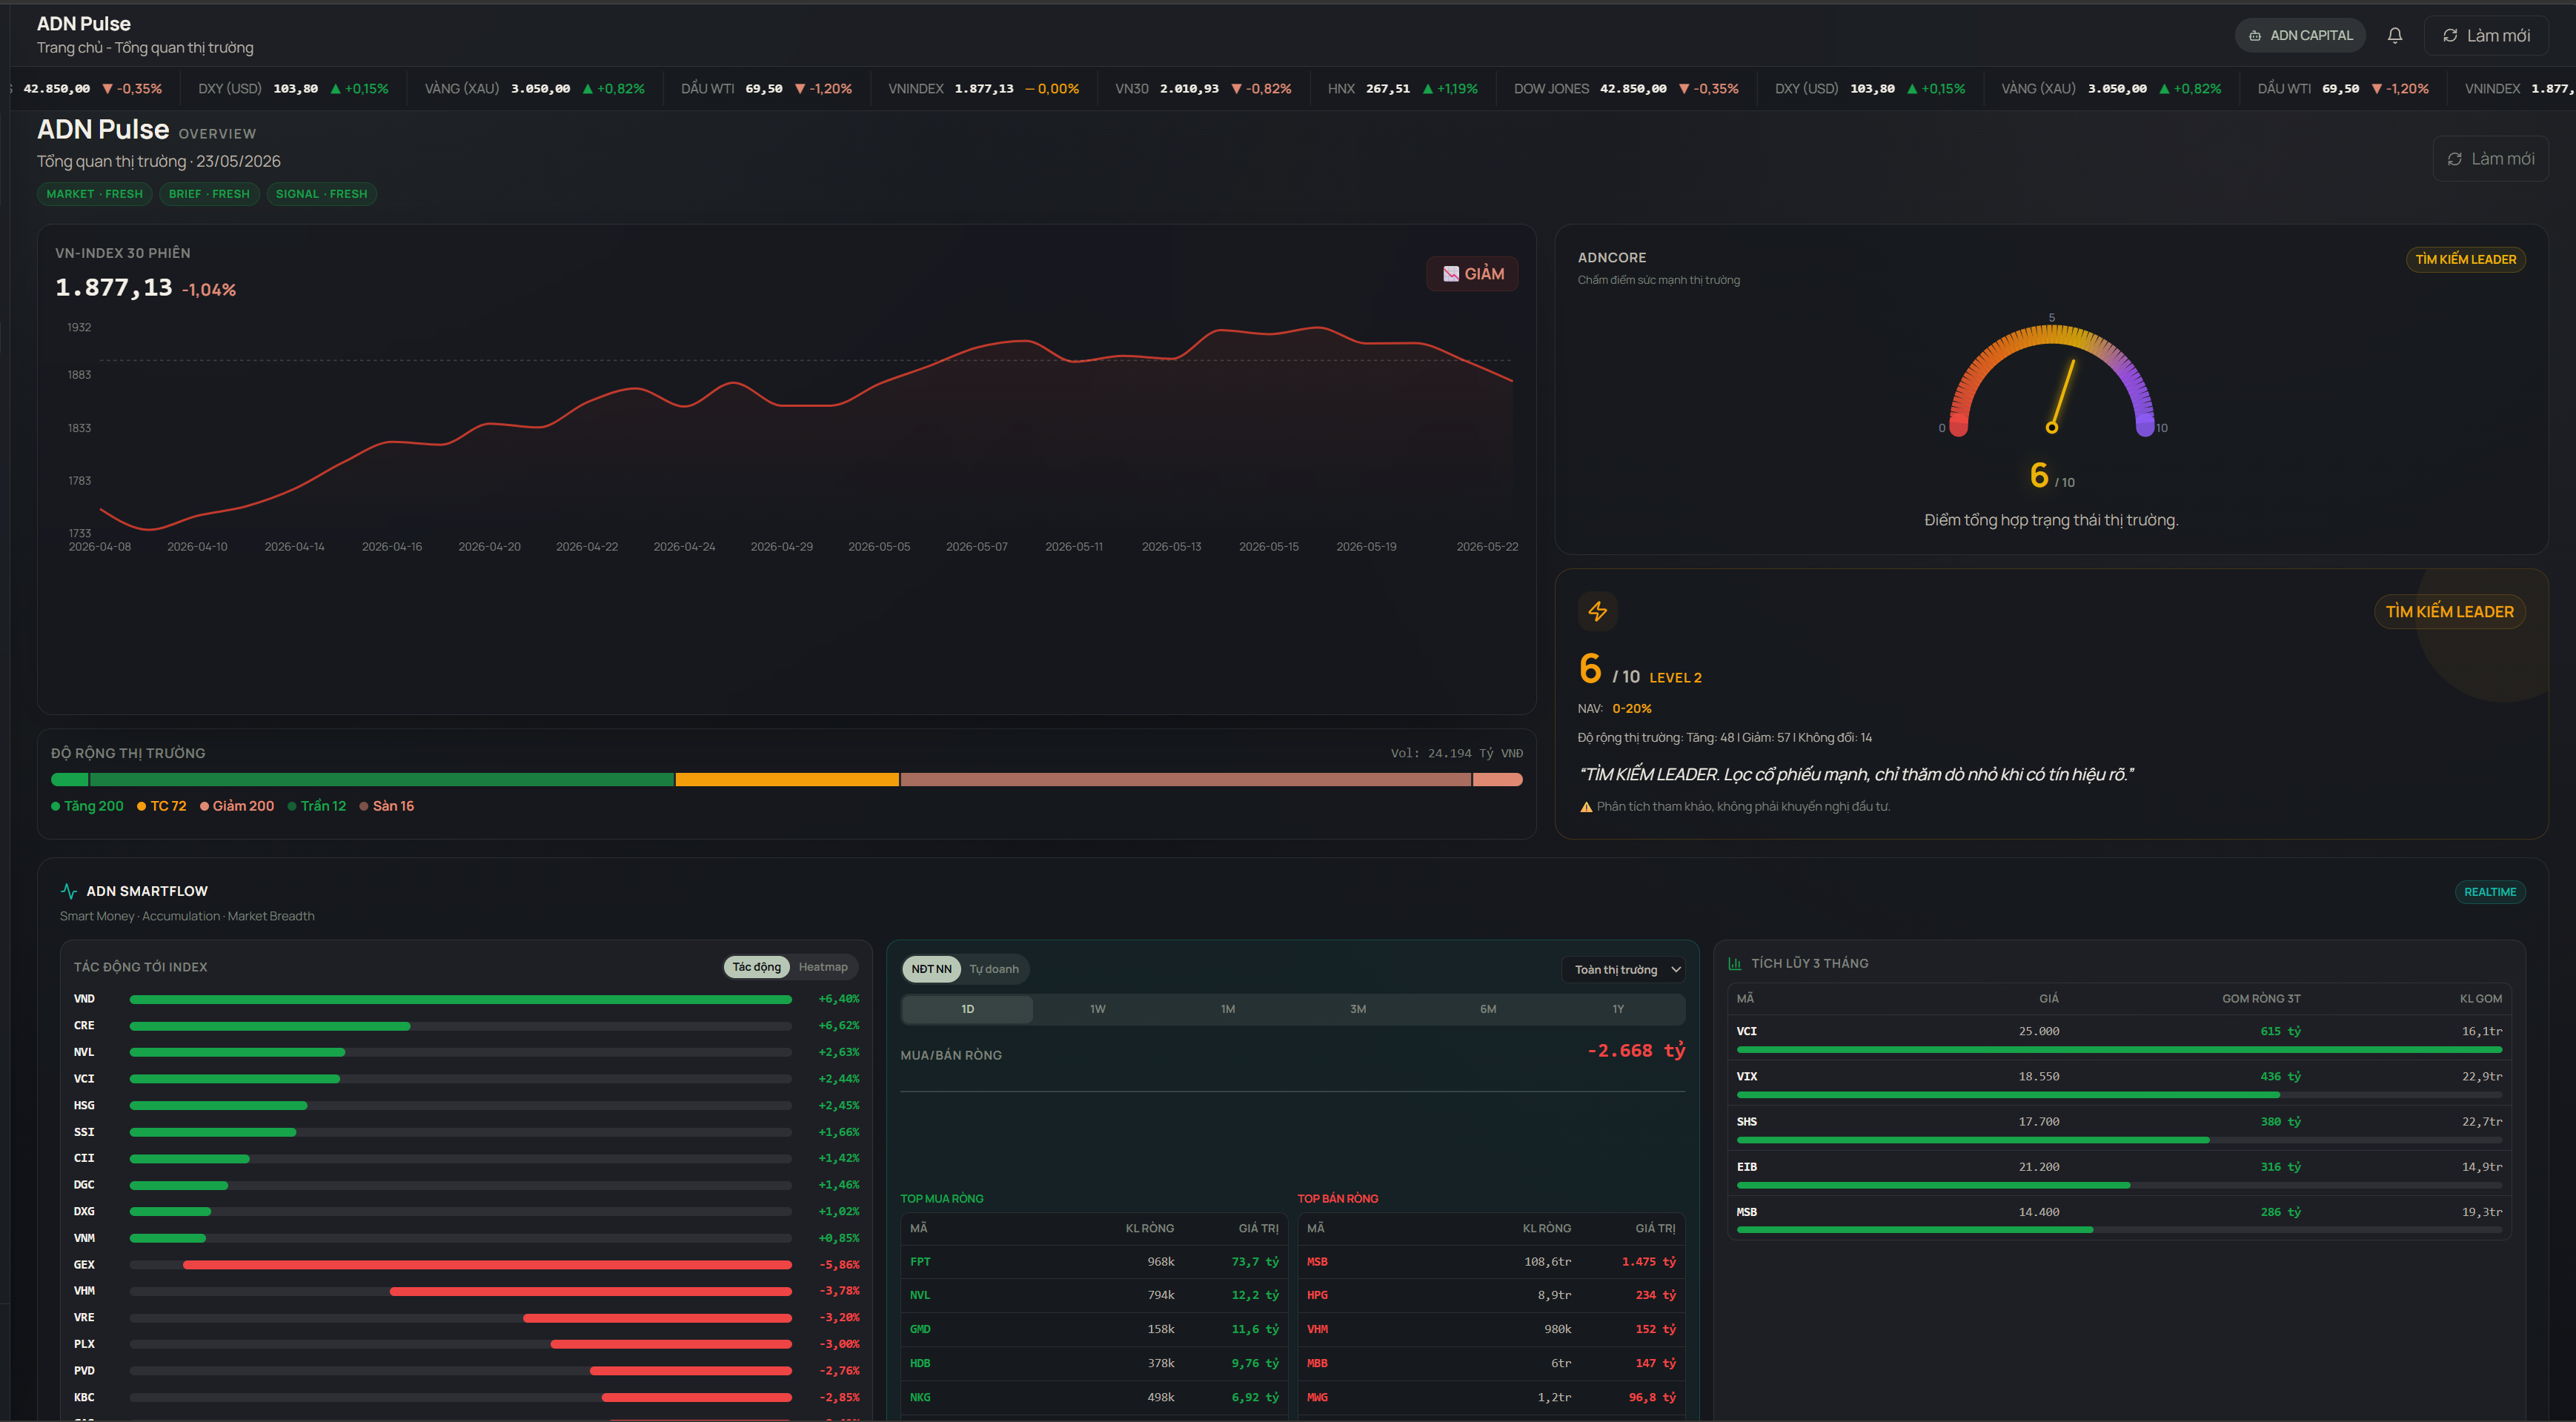Click EIB row in tích lũy table
This screenshot has height=1422, width=2576.
[2119, 1172]
